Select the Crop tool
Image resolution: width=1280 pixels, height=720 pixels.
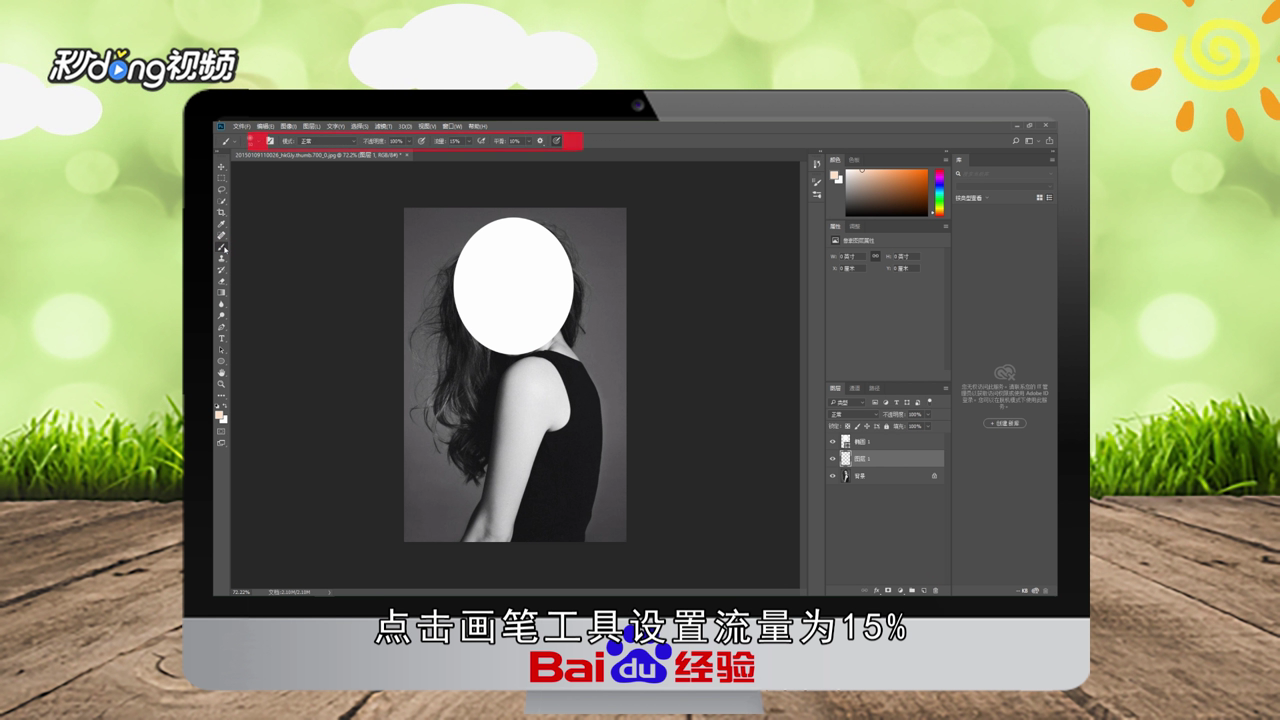coord(221,212)
